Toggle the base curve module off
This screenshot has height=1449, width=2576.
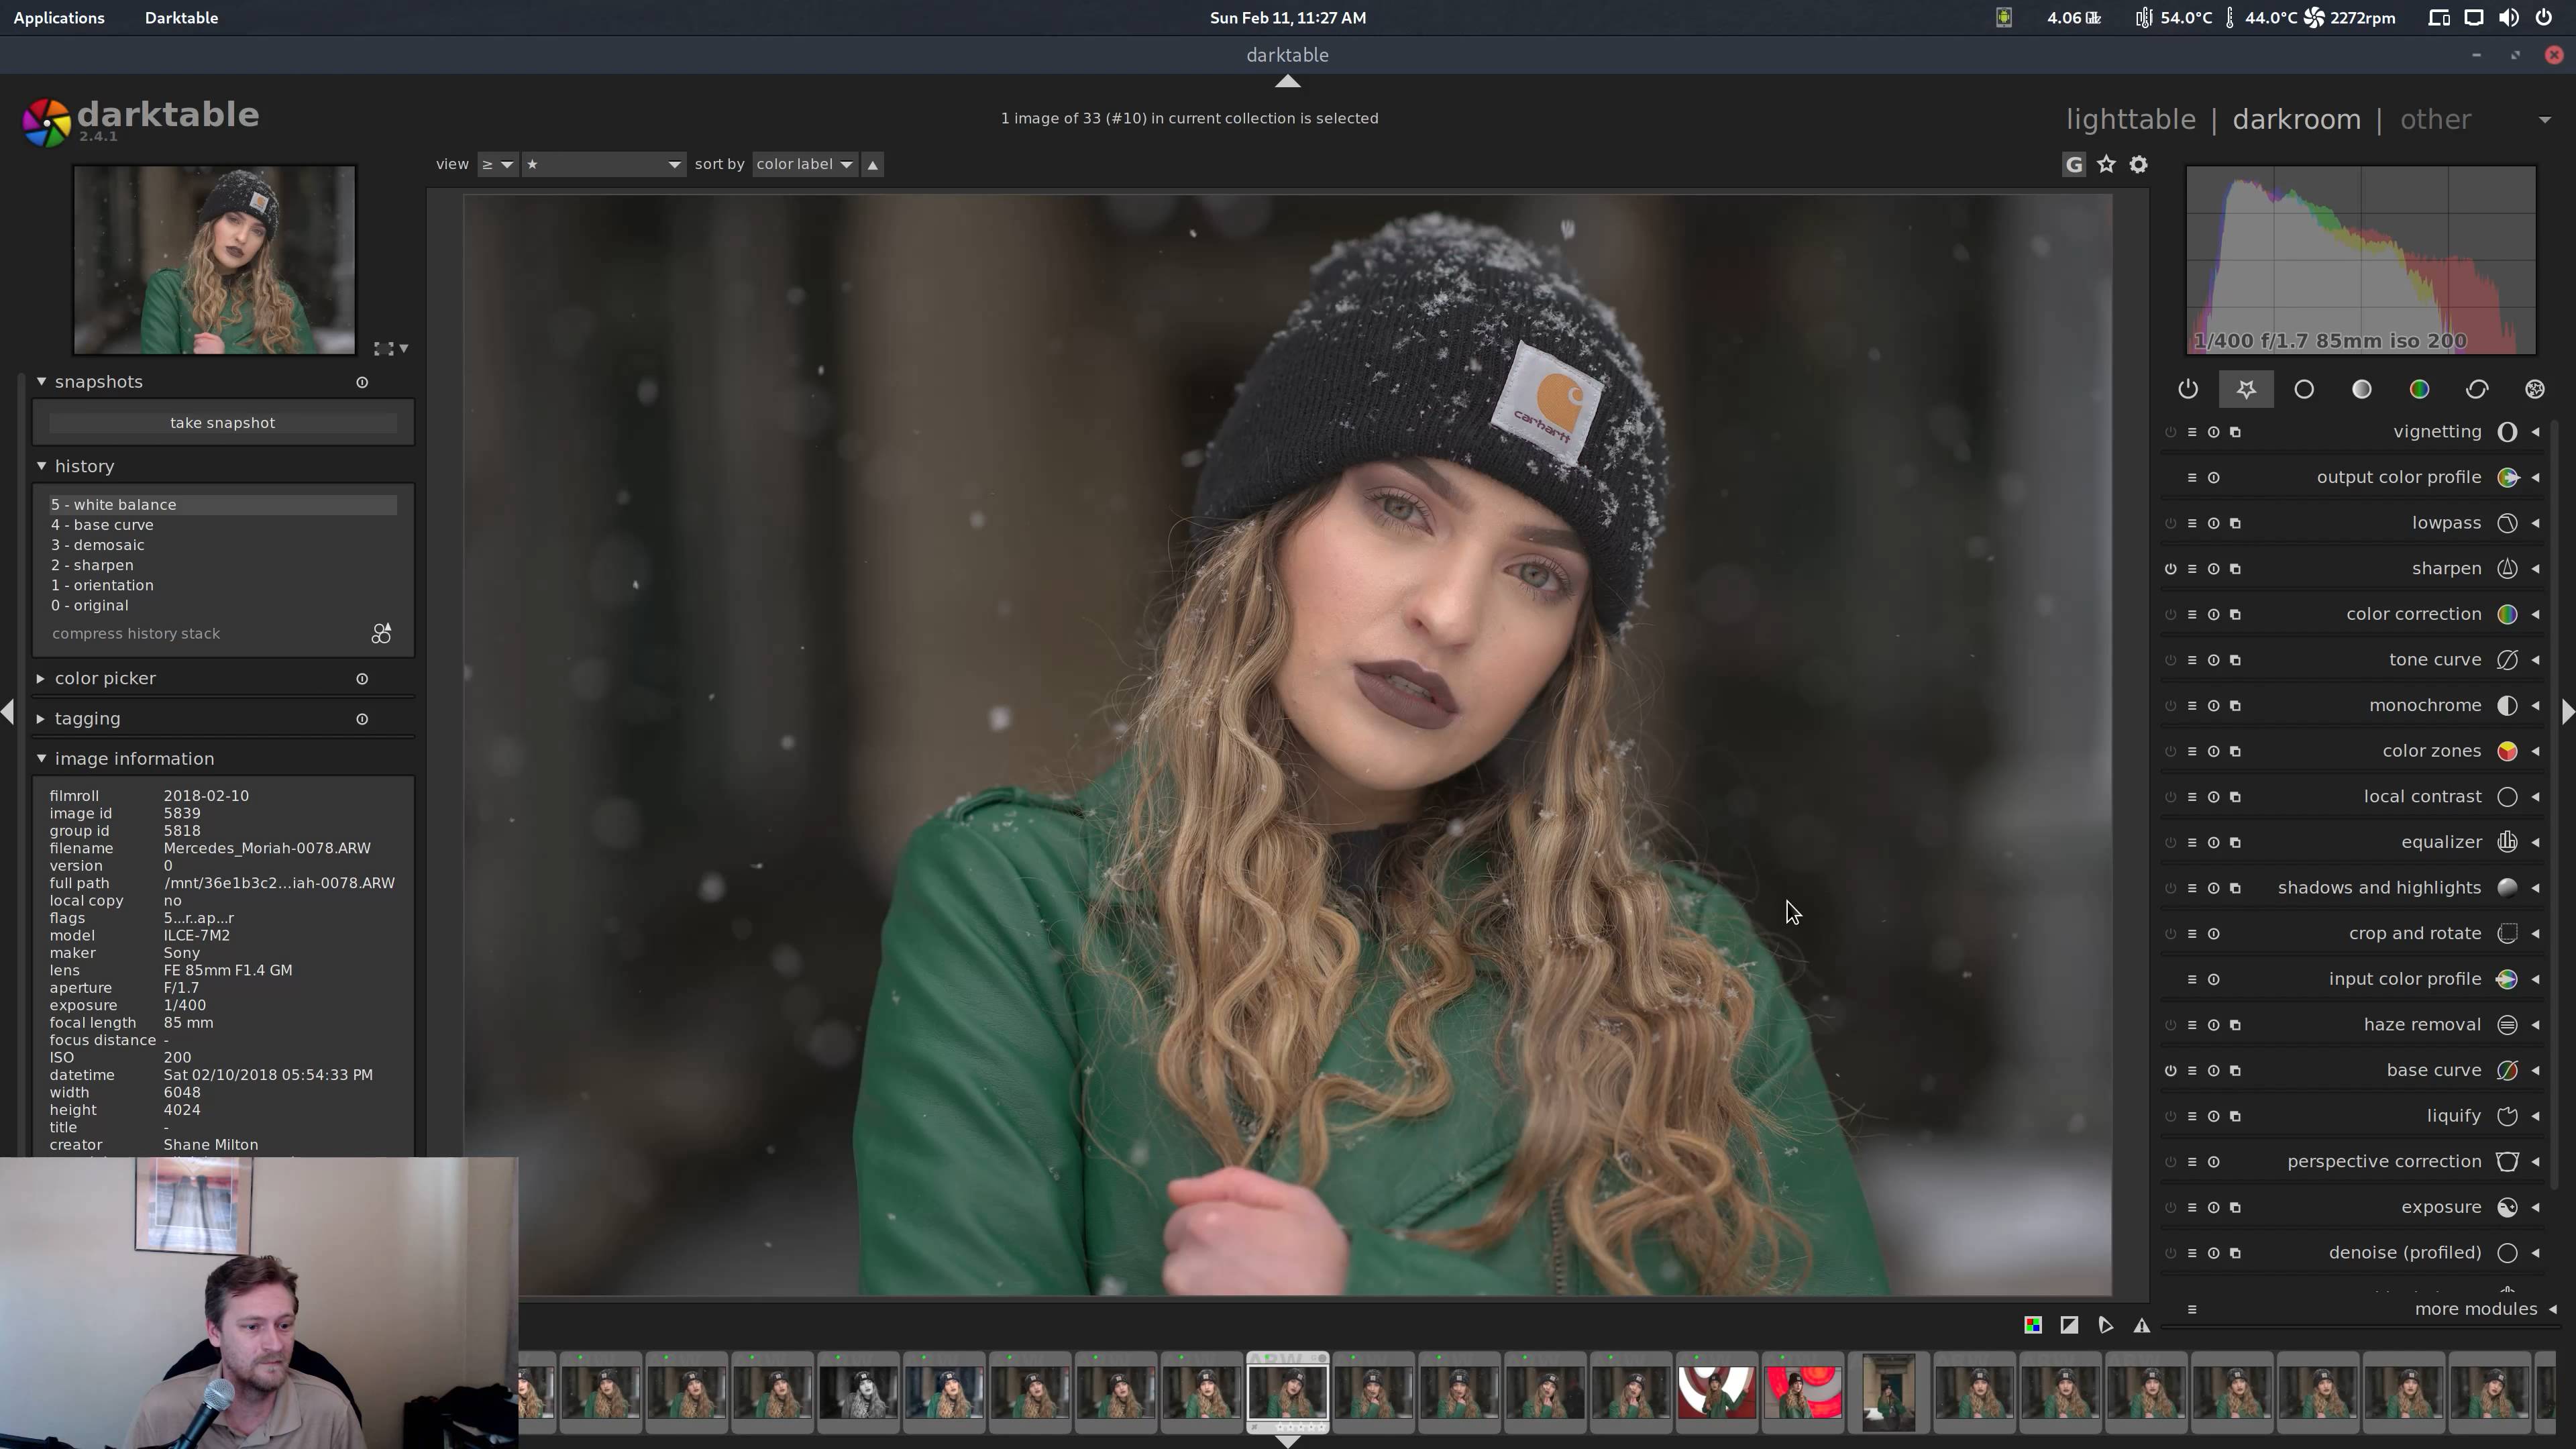[2170, 1070]
